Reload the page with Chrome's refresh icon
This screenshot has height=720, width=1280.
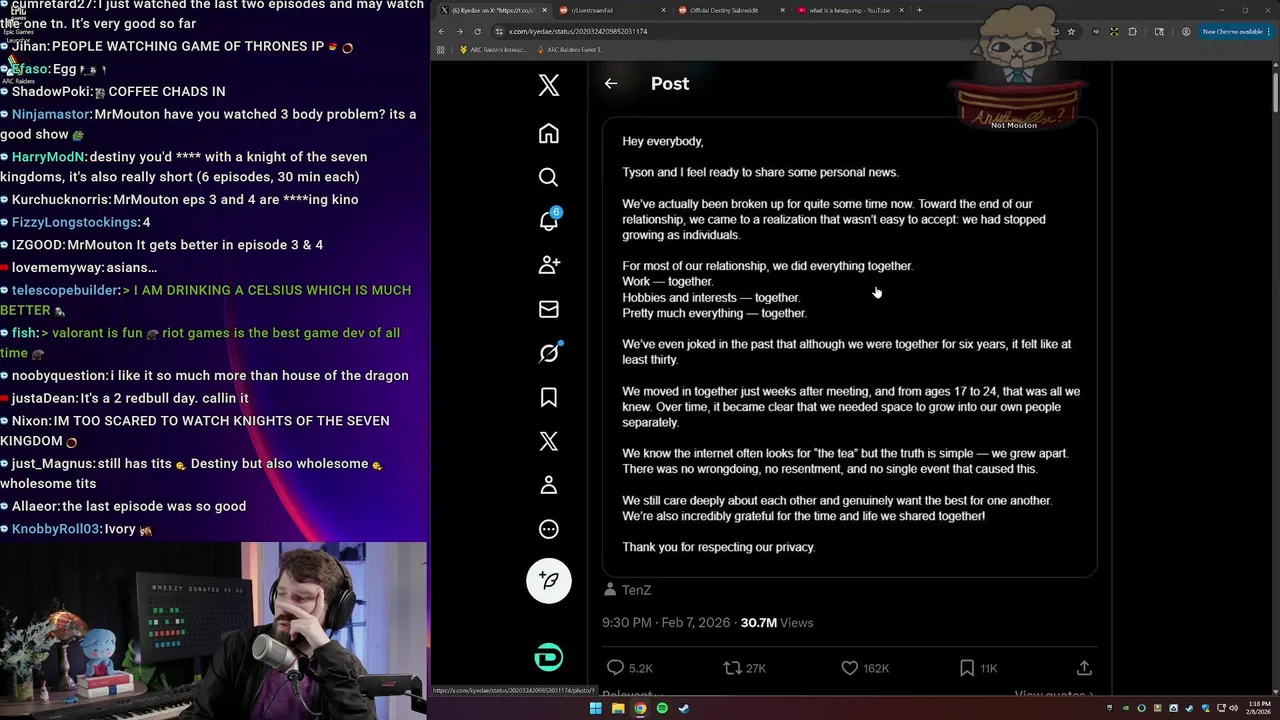[x=477, y=31]
